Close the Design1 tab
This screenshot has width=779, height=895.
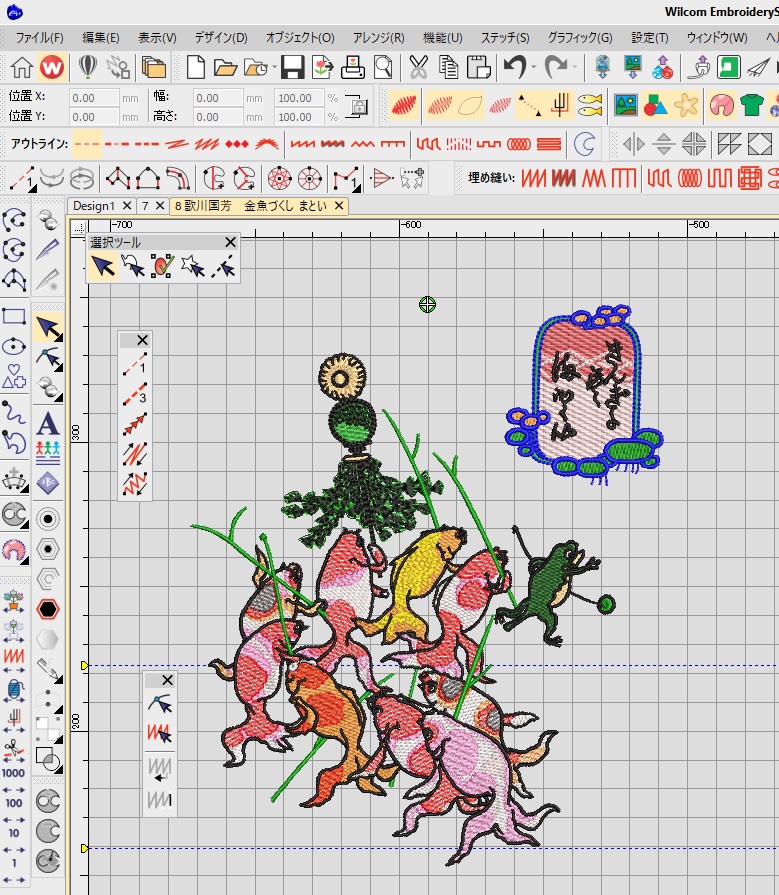pyautogui.click(x=127, y=205)
